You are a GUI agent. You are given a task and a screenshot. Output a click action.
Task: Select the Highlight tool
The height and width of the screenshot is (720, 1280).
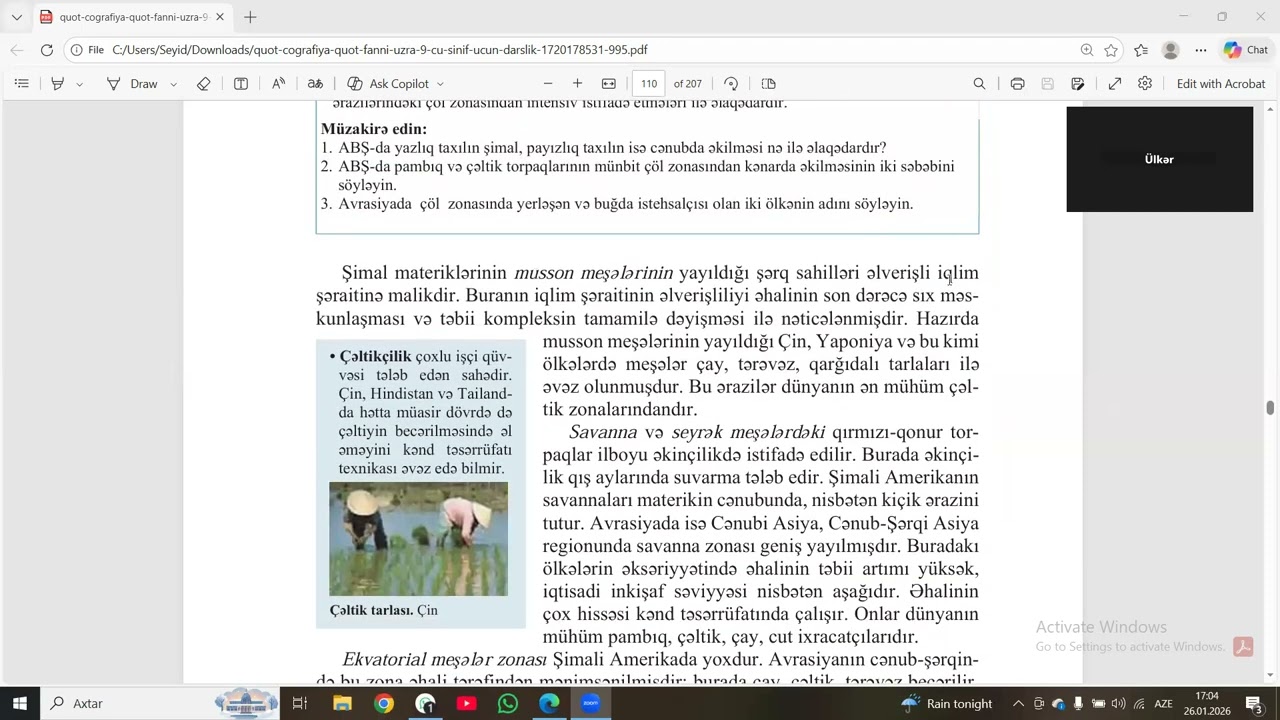(x=58, y=84)
